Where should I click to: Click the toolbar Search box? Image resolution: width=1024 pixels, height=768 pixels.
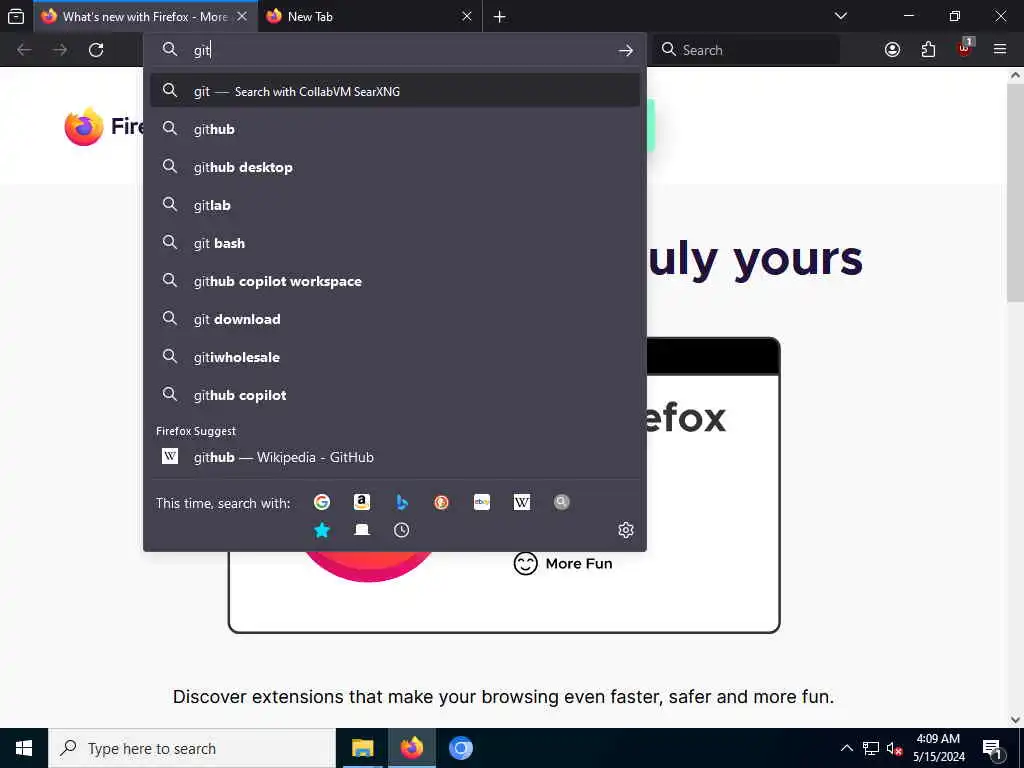(746, 50)
